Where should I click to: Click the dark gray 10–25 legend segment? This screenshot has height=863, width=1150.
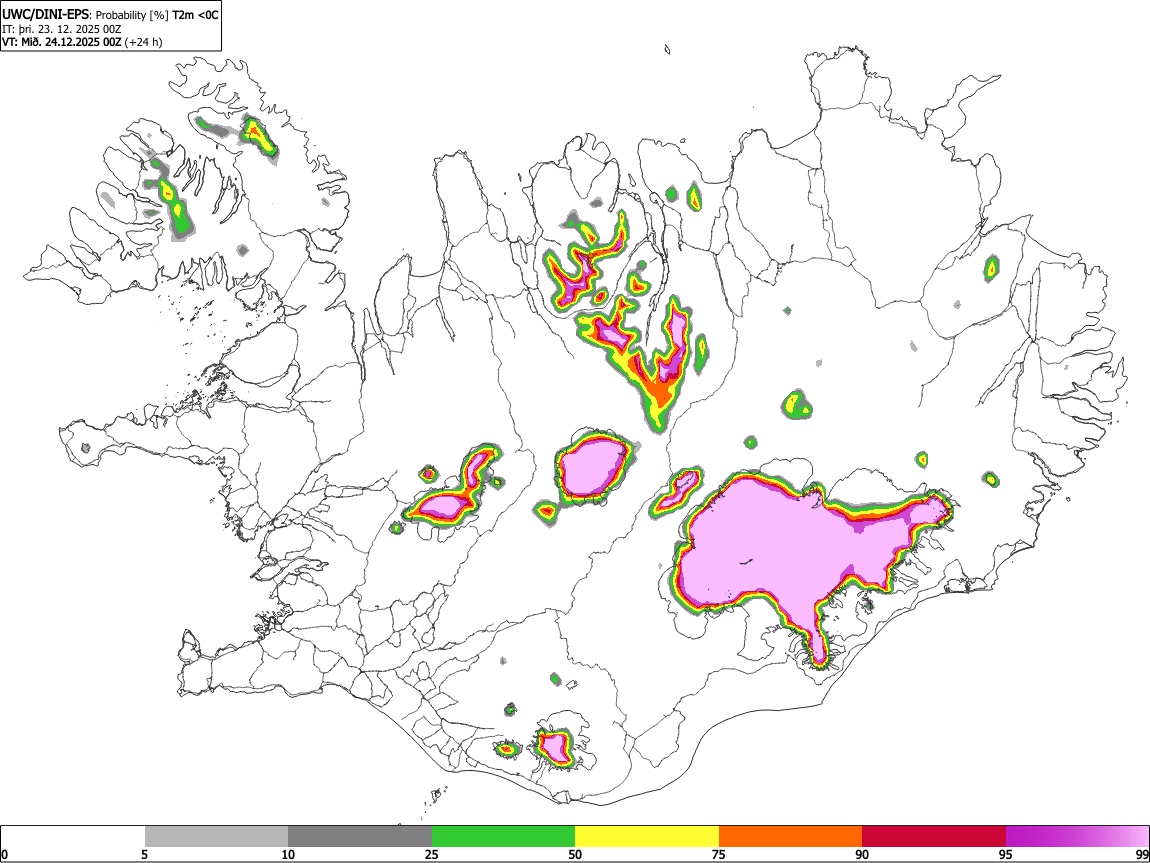(360, 836)
